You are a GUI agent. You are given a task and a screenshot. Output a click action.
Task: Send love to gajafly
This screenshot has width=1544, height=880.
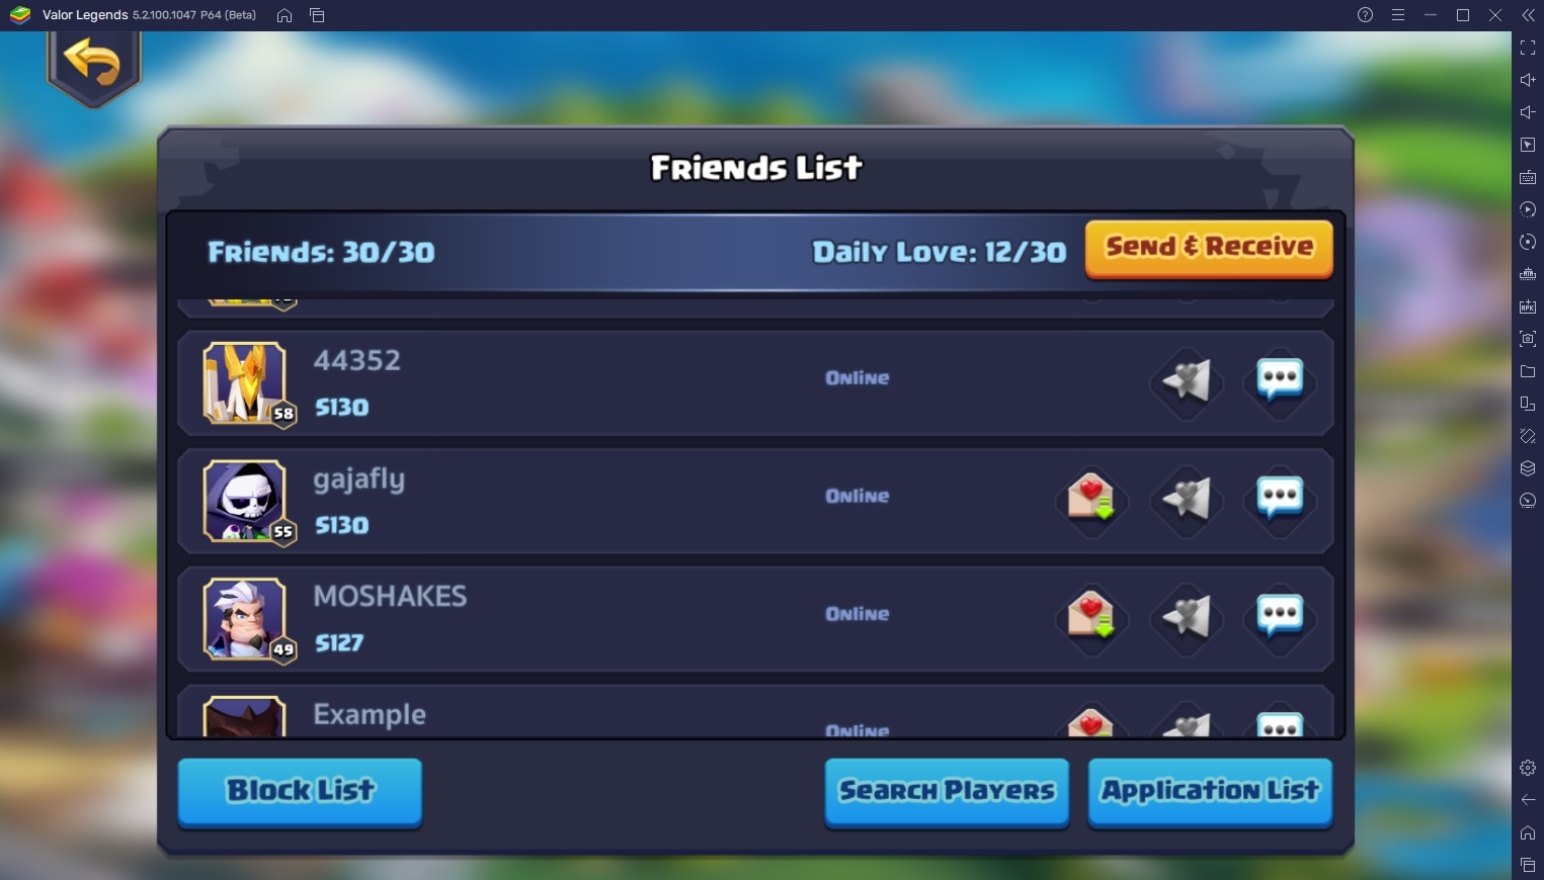pos(1186,498)
